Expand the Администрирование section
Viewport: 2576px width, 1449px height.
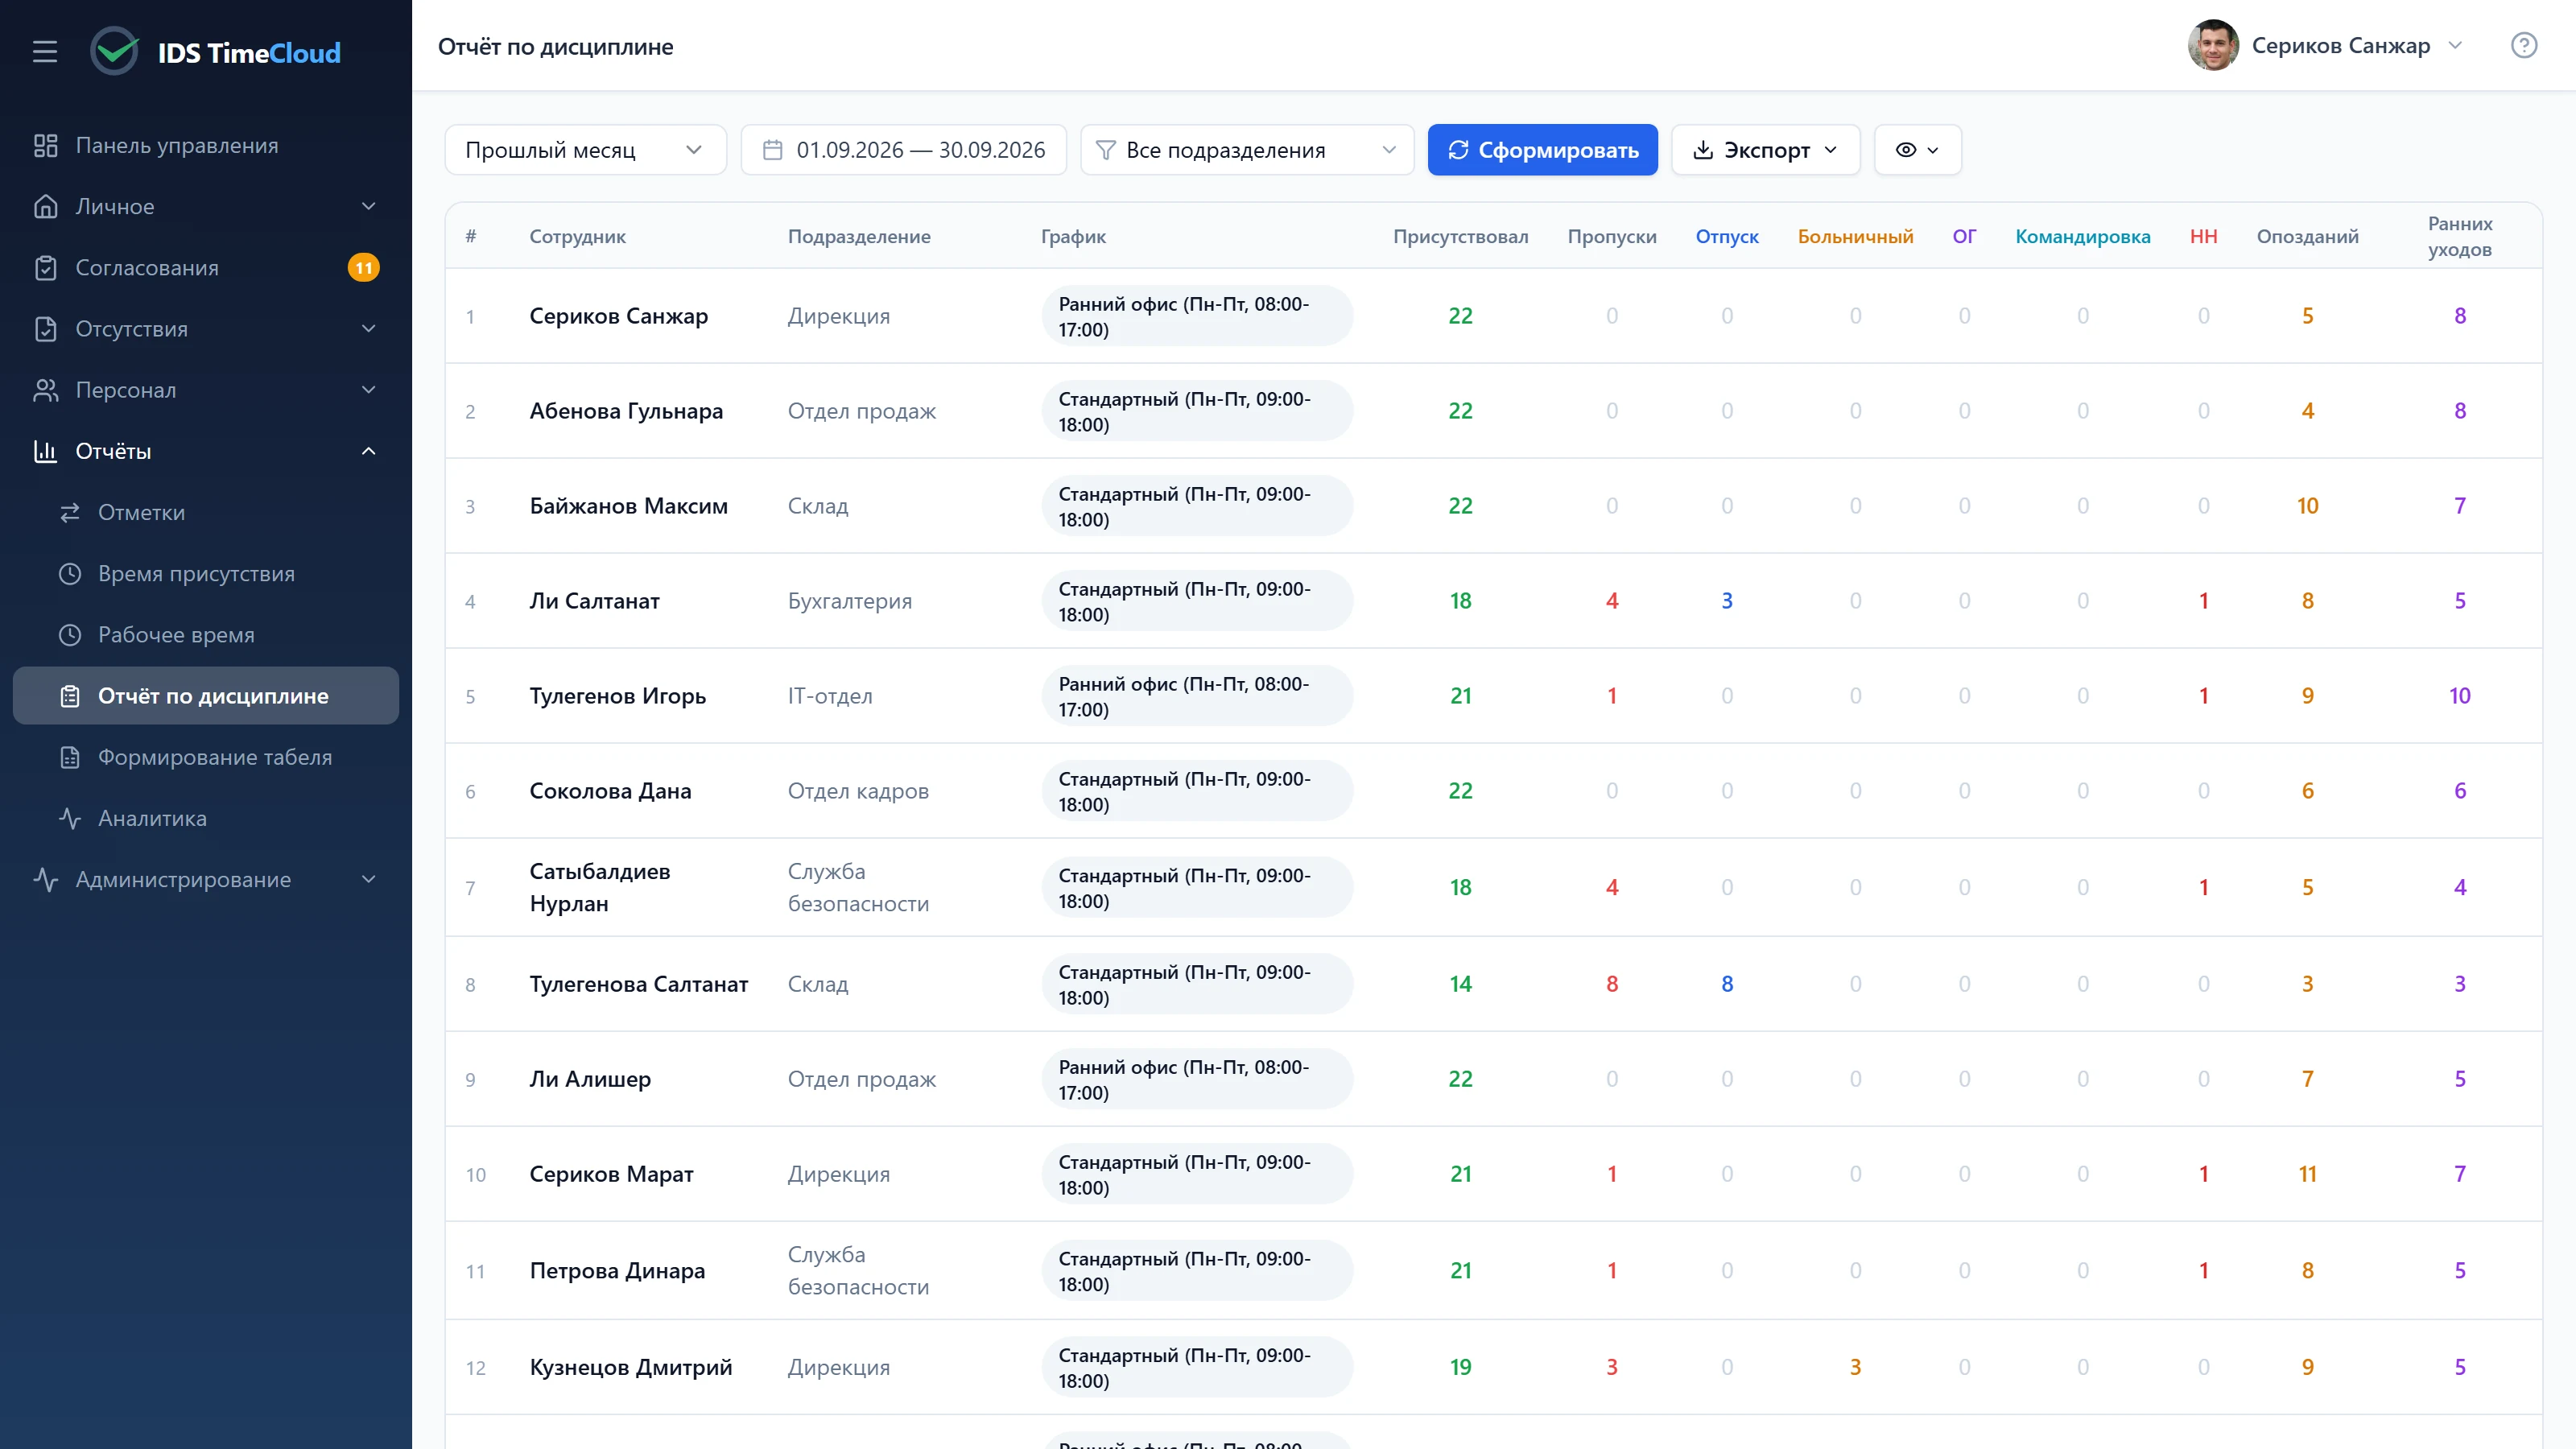coord(206,879)
